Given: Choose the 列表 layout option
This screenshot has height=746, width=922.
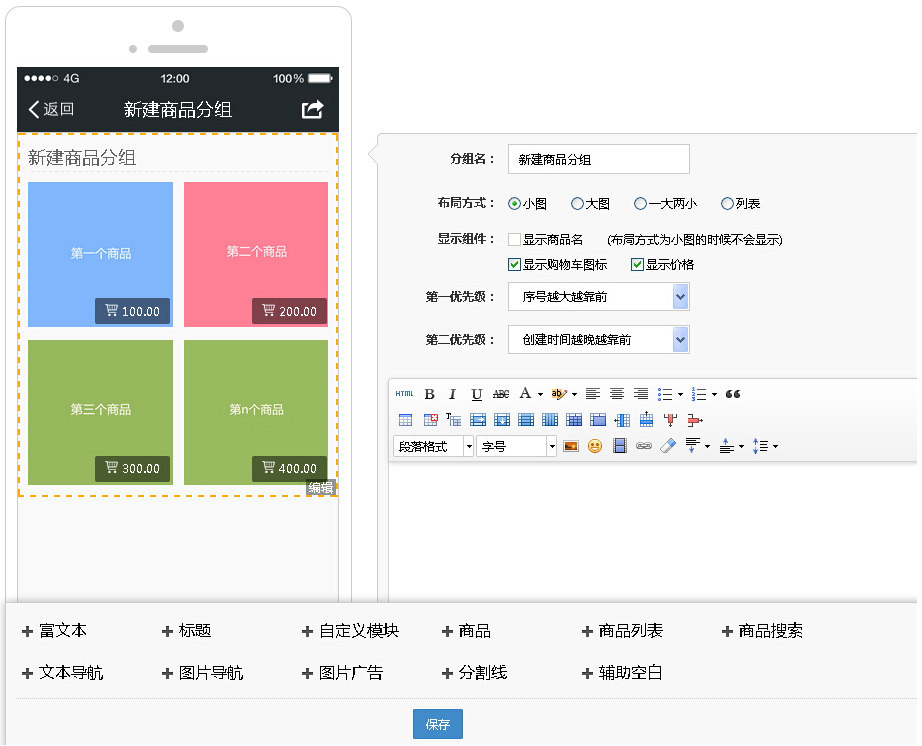Looking at the screenshot, I should 727,204.
